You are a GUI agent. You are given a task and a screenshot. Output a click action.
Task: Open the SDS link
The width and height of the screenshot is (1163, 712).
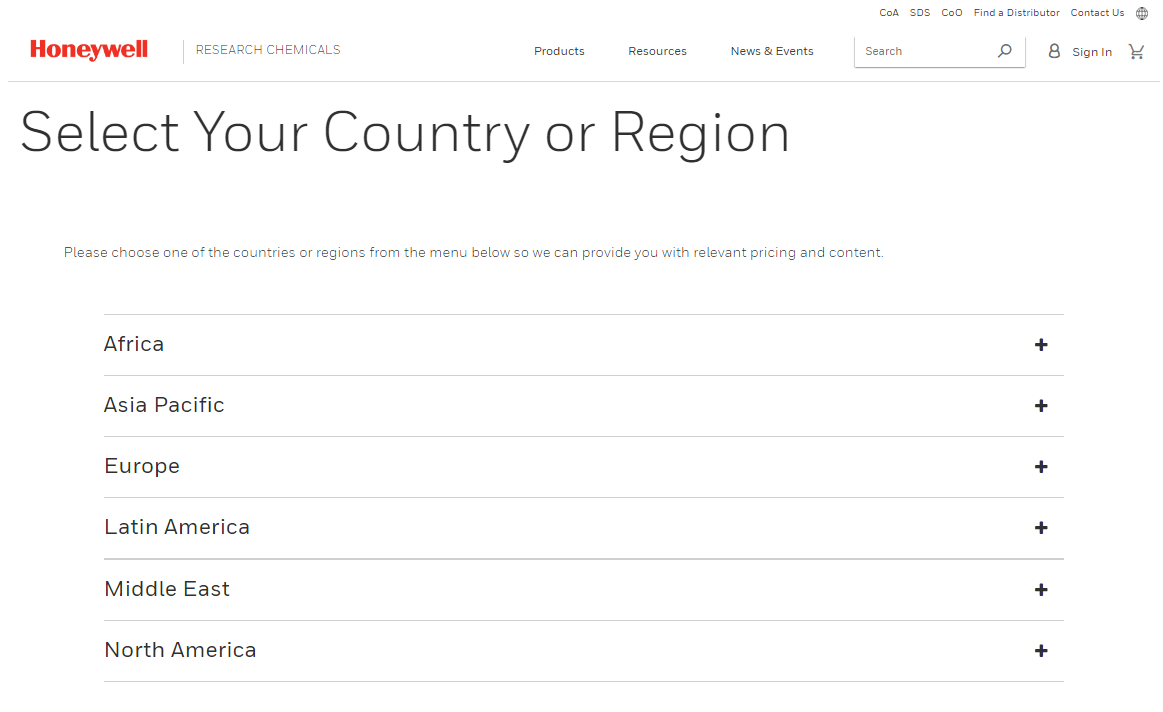[x=920, y=13]
